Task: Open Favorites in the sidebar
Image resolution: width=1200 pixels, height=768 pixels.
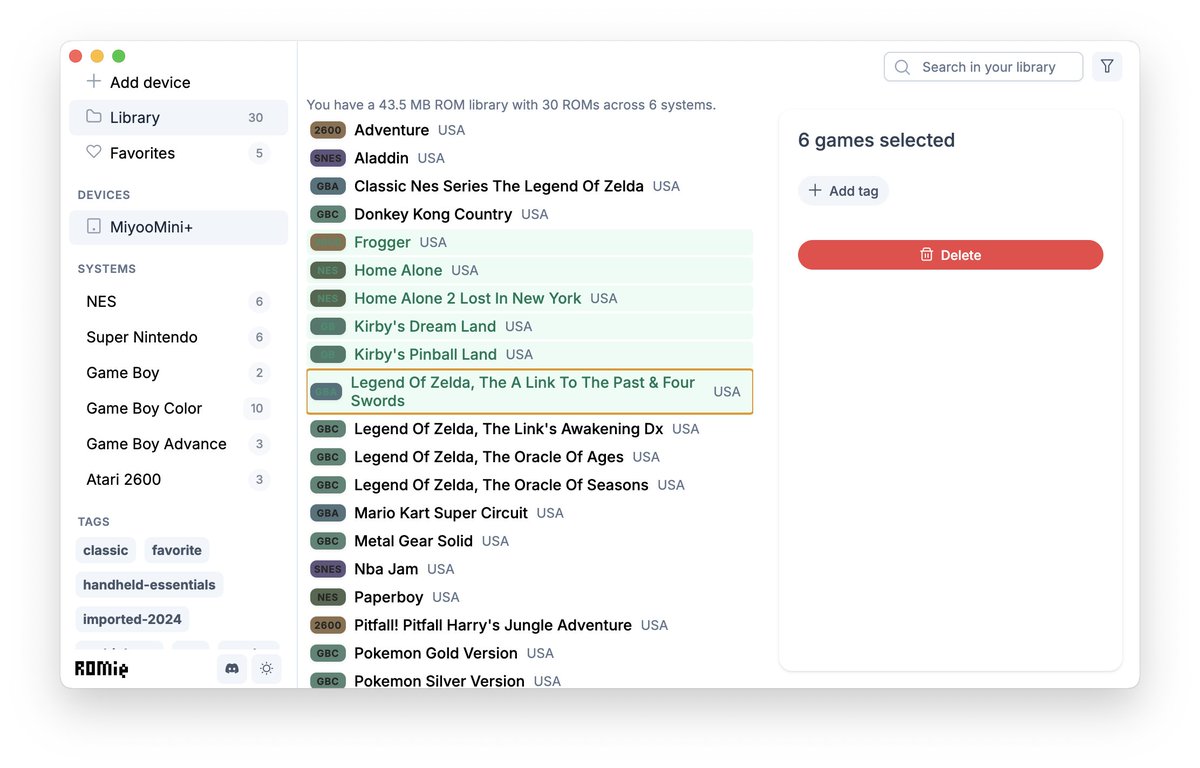Action: click(x=178, y=153)
